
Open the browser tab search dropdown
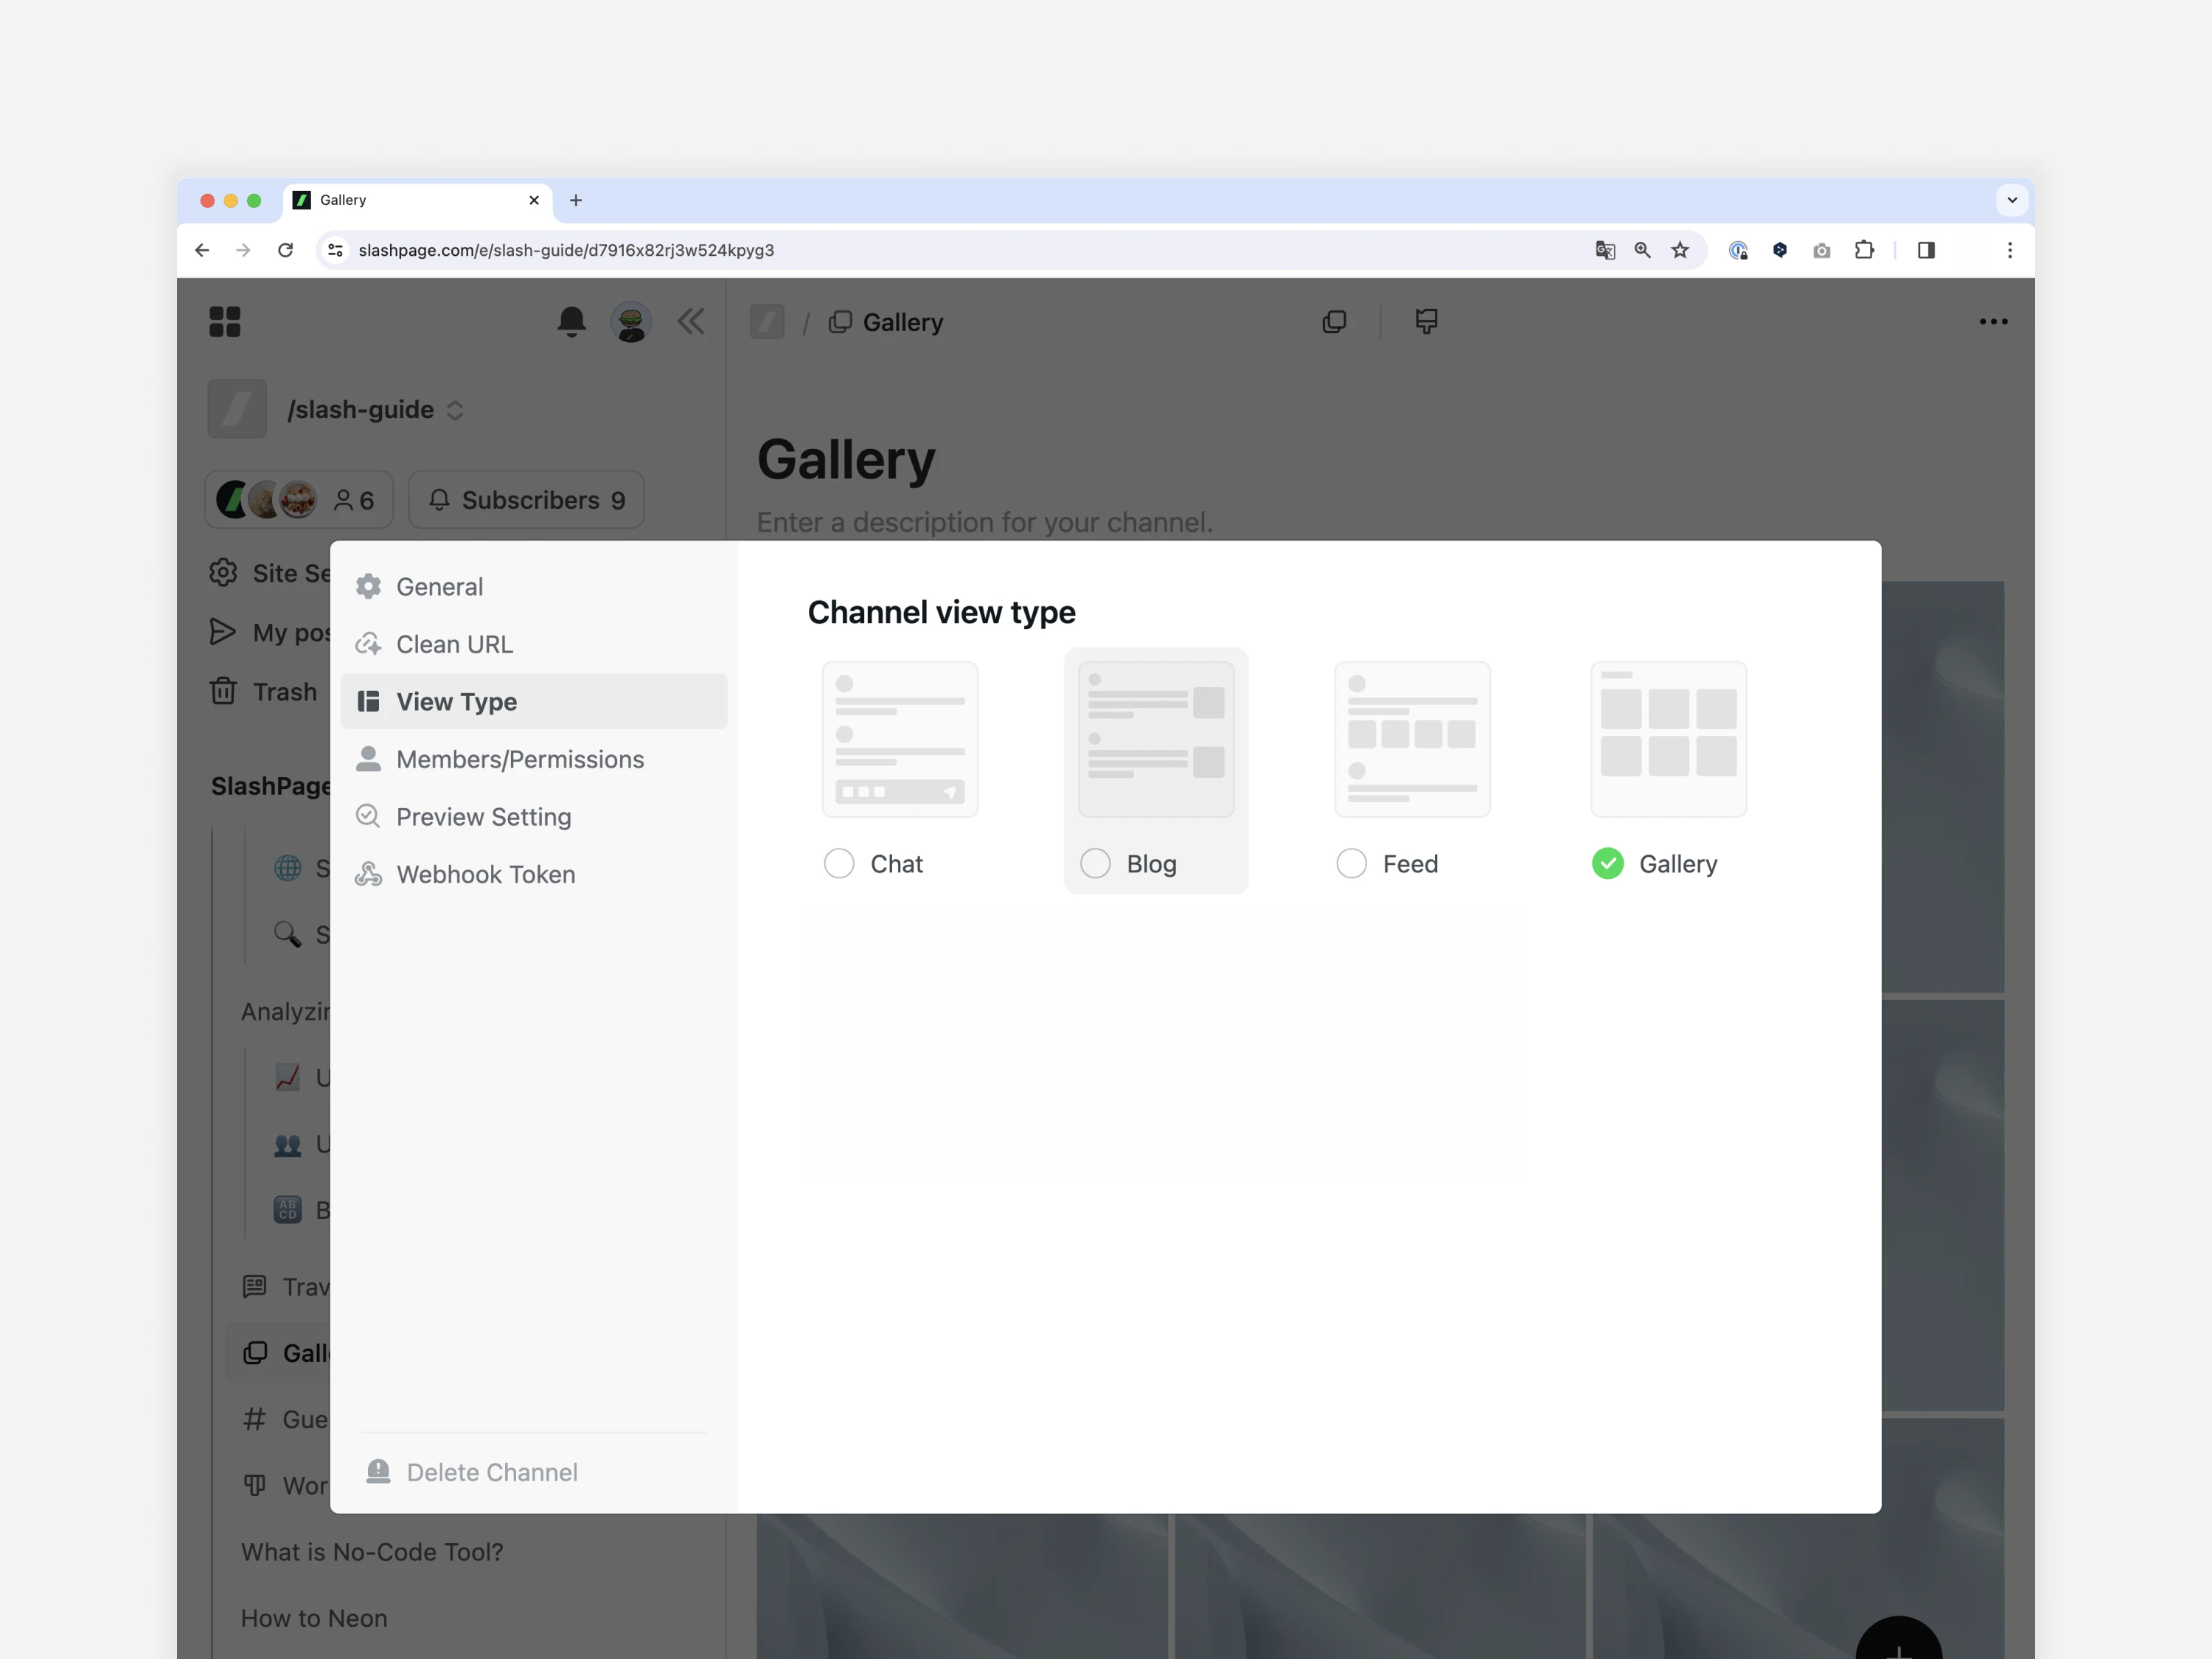click(x=2012, y=200)
